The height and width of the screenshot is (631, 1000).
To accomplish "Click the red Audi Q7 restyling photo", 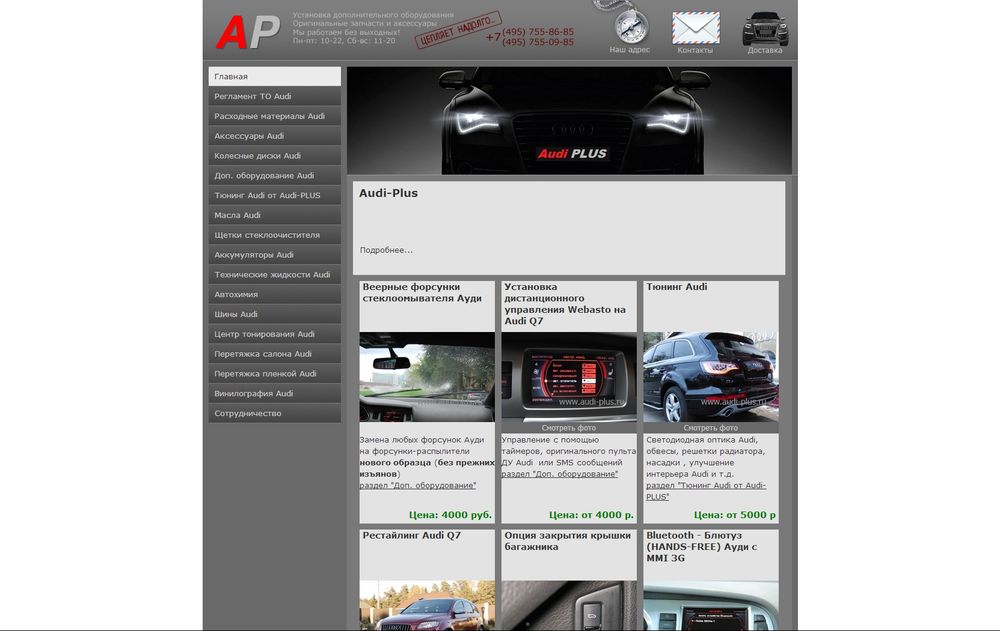I will (427, 605).
